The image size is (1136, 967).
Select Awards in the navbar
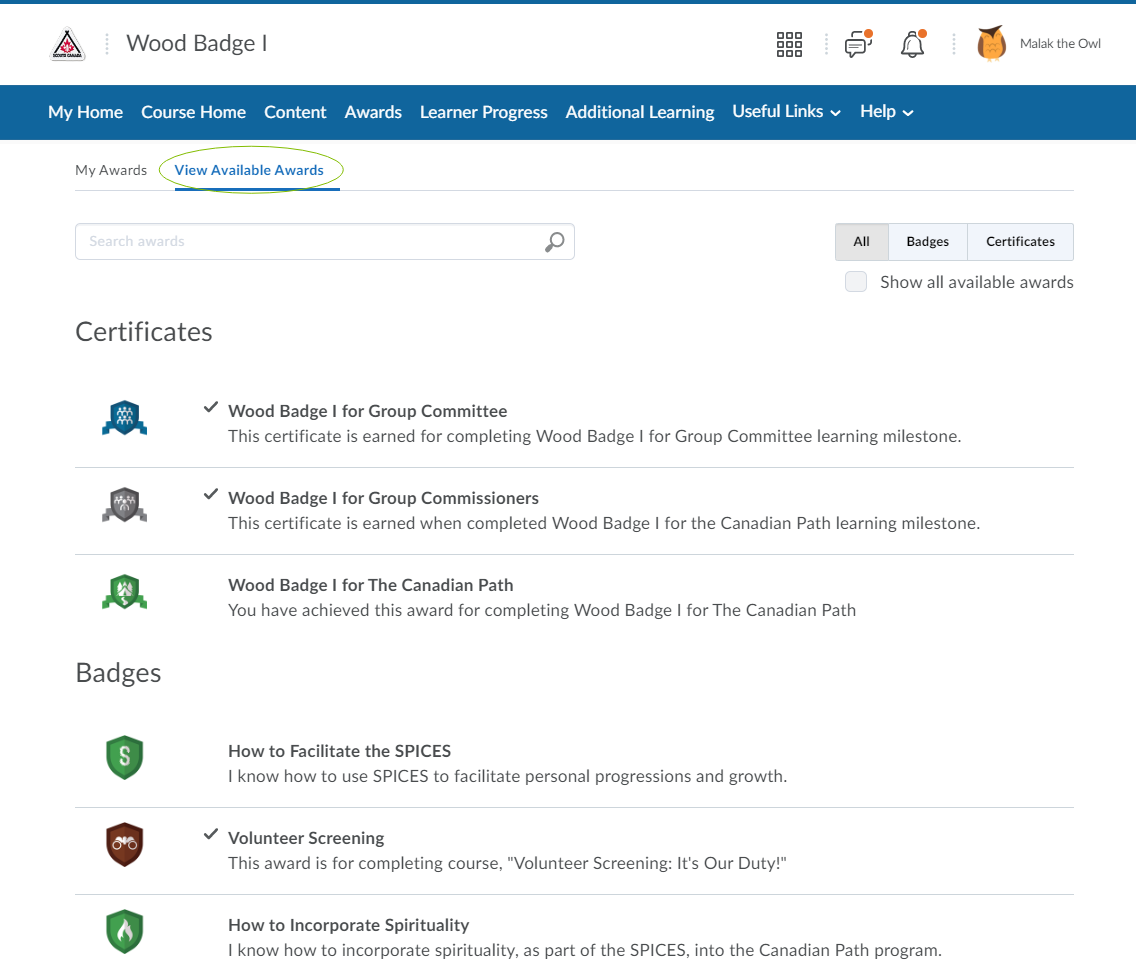point(373,112)
